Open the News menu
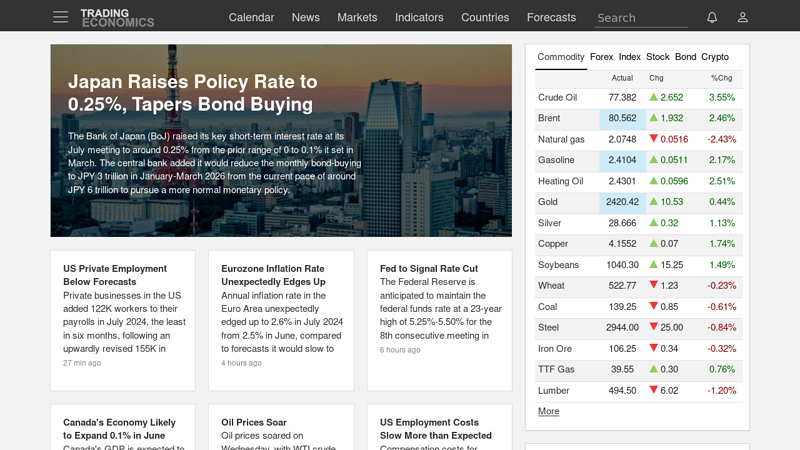The height and width of the screenshot is (450, 800). click(x=306, y=17)
